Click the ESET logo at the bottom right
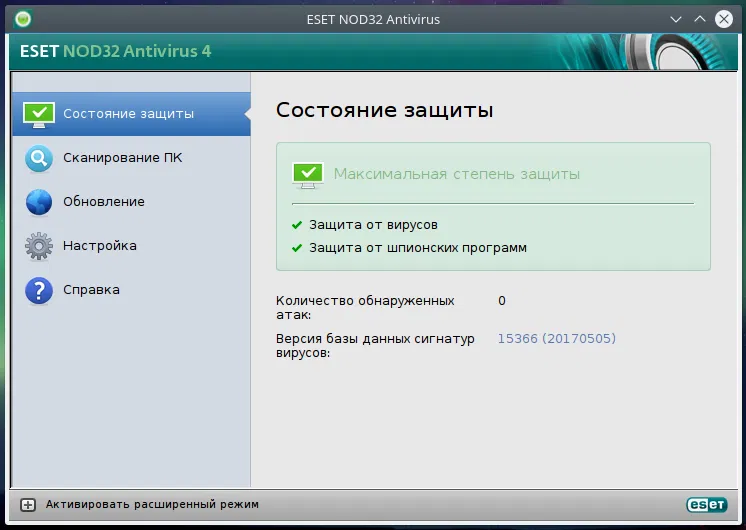746x530 pixels. [x=707, y=504]
